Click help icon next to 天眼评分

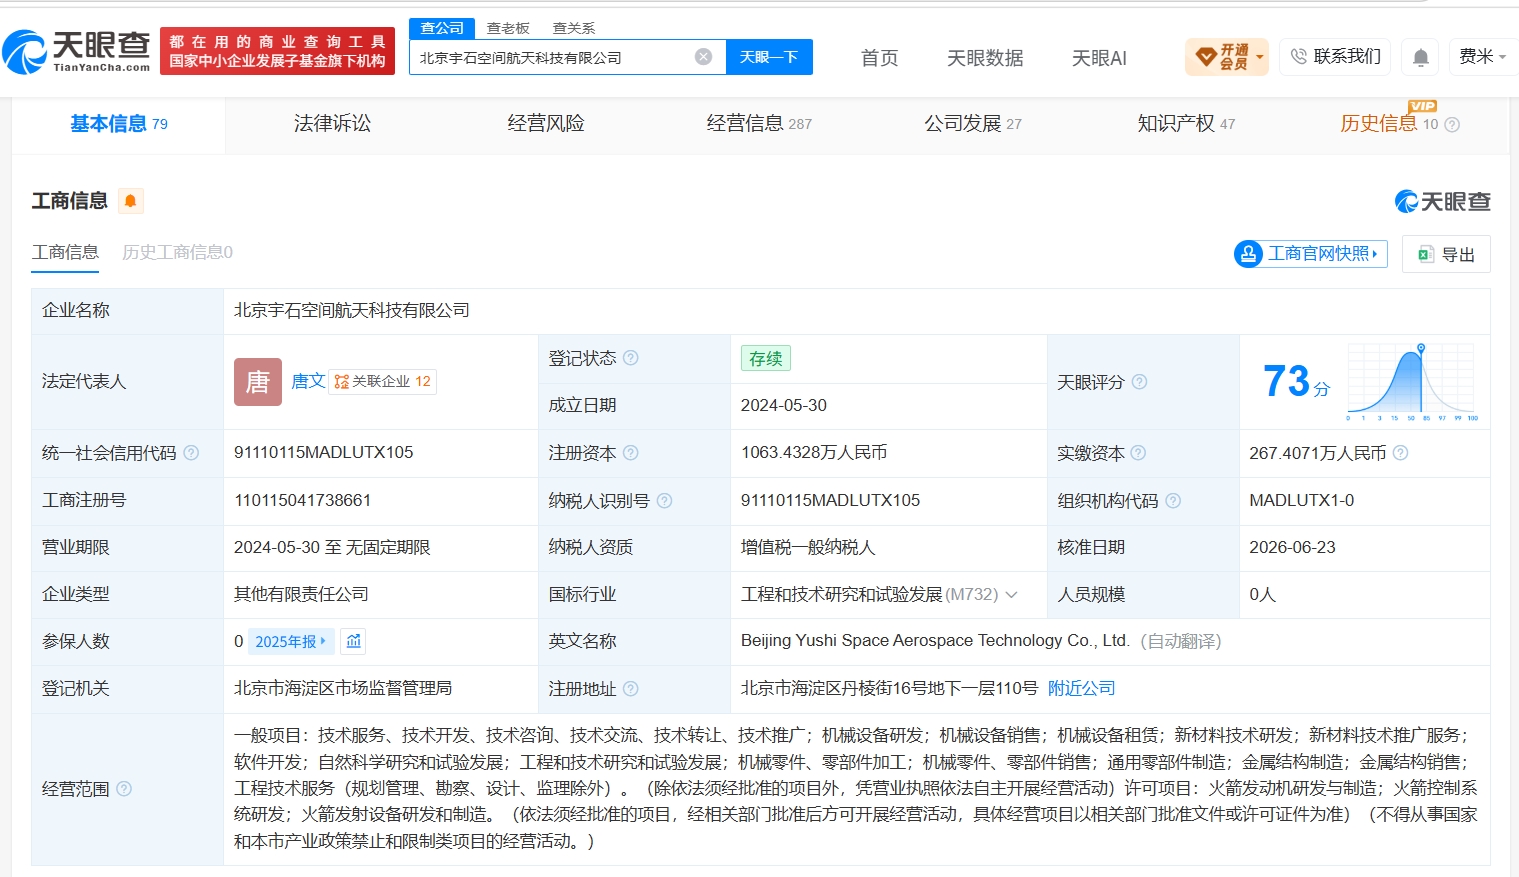(x=1139, y=382)
